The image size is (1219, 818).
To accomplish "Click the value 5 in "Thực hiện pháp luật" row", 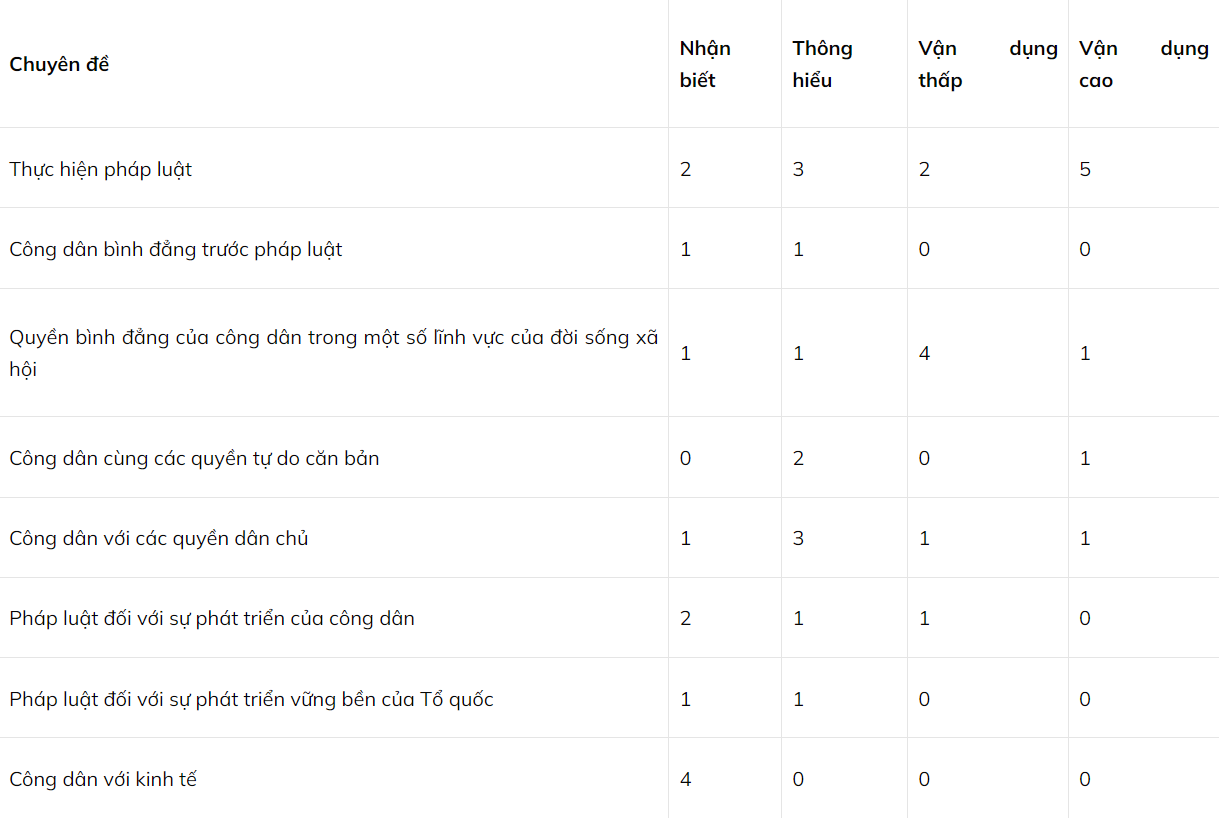I will point(1085,169).
